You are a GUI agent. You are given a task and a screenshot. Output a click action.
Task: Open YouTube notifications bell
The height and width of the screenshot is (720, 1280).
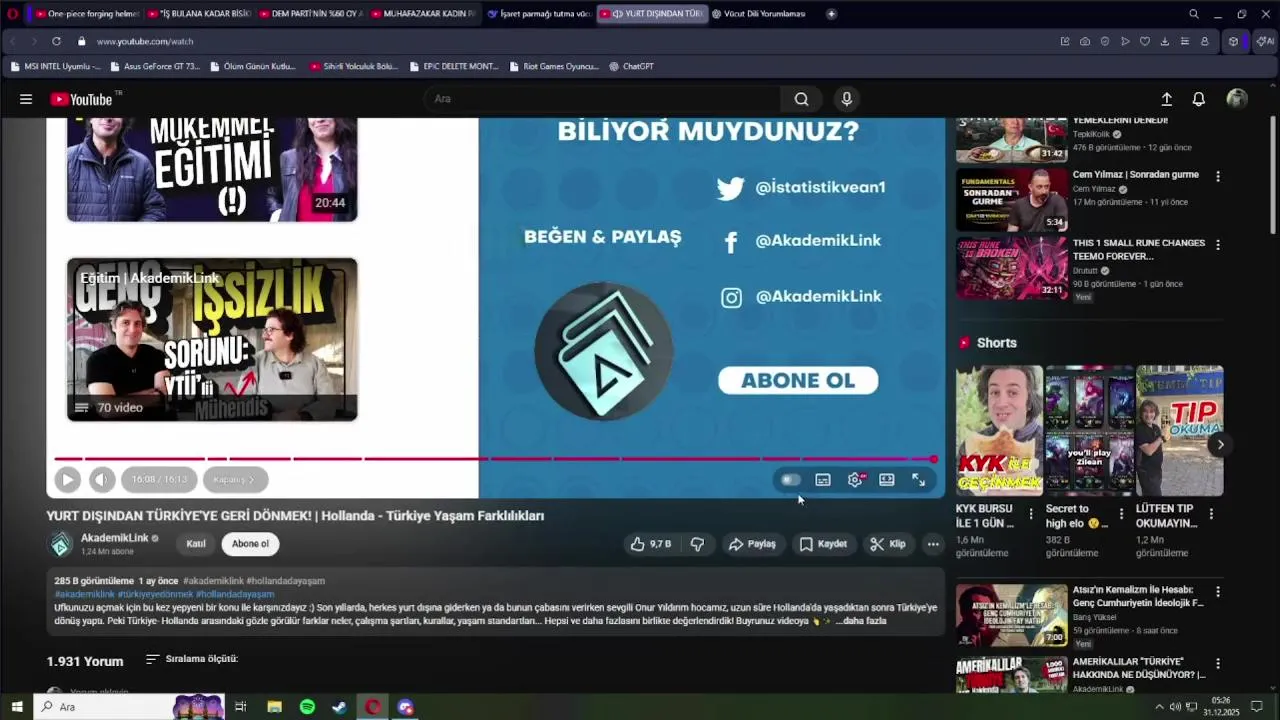(1198, 99)
